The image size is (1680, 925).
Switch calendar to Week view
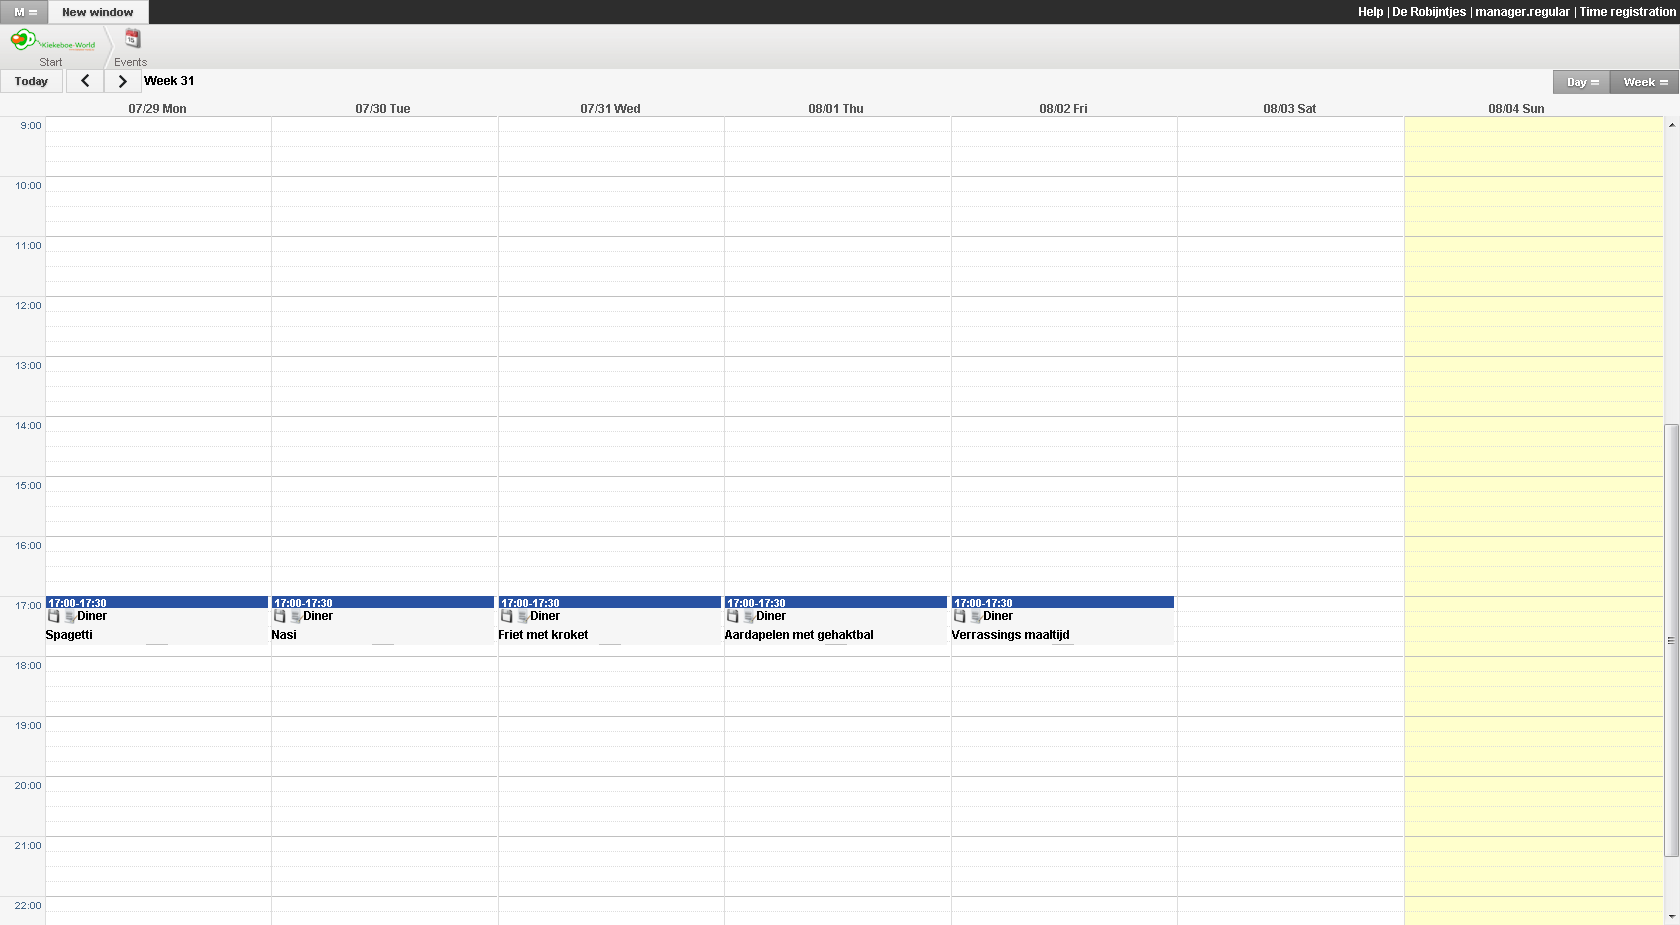(x=1644, y=82)
